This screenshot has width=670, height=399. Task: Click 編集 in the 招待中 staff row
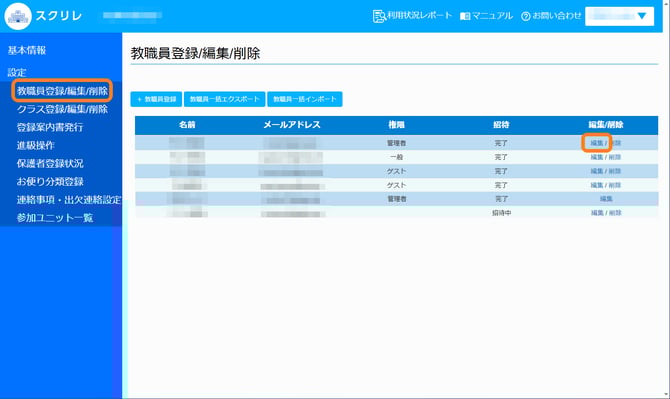pos(597,213)
